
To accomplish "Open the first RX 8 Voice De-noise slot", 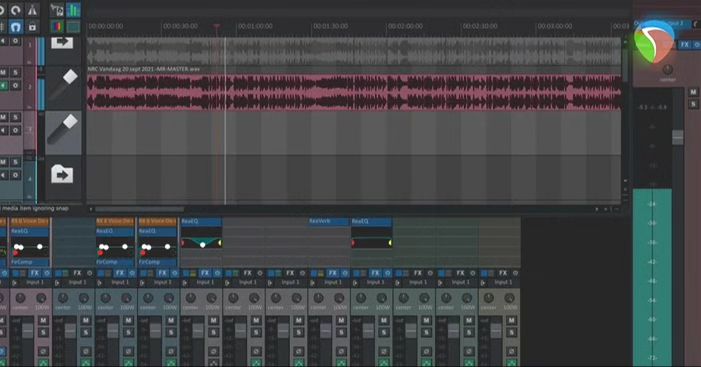I will (x=30, y=221).
